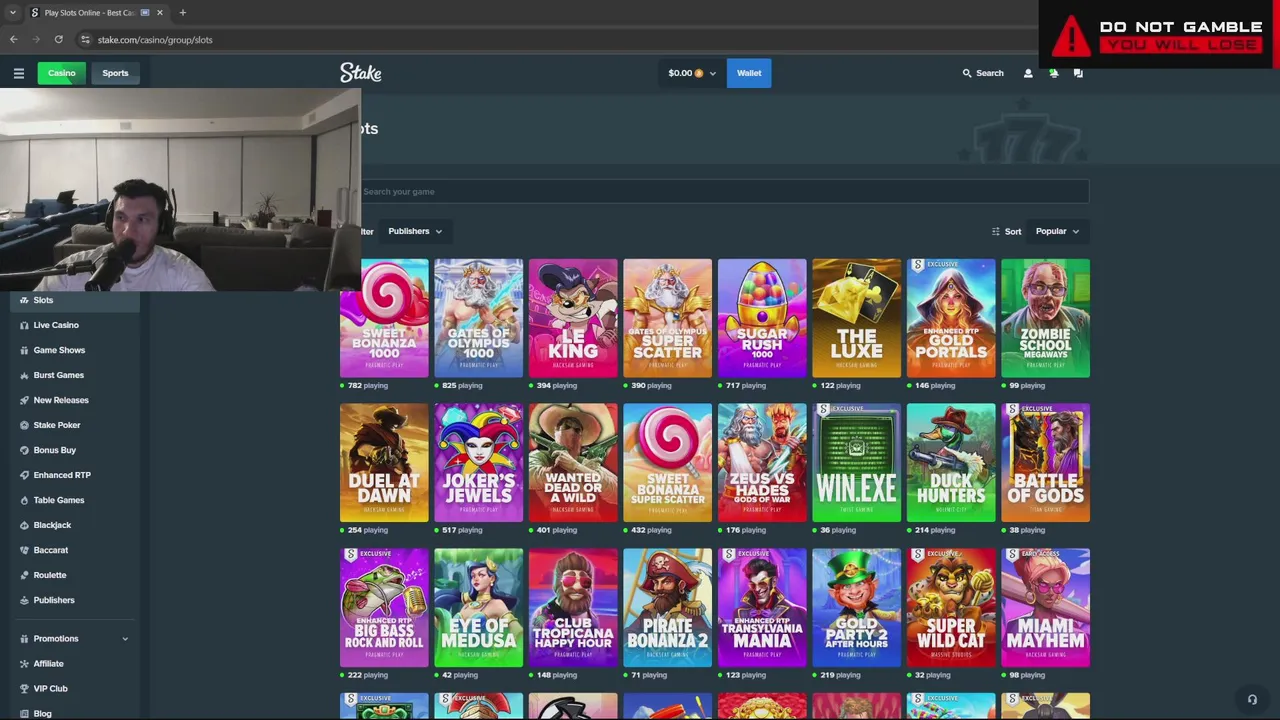Open WIN.EXE game thumbnail
This screenshot has width=1280, height=720.
point(856,463)
